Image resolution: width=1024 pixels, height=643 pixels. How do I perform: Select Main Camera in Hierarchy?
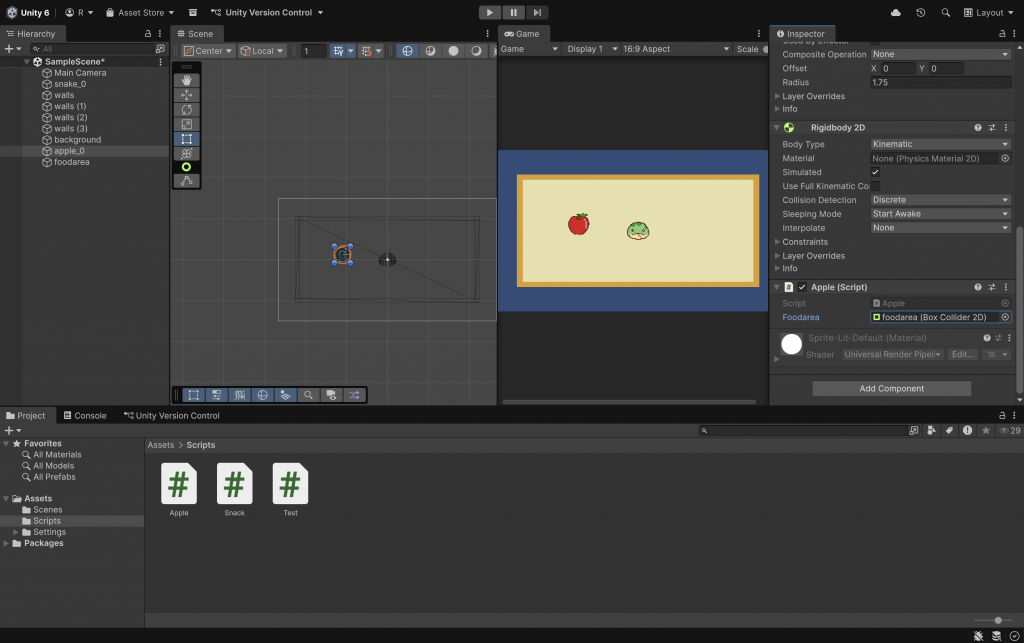[x=80, y=73]
